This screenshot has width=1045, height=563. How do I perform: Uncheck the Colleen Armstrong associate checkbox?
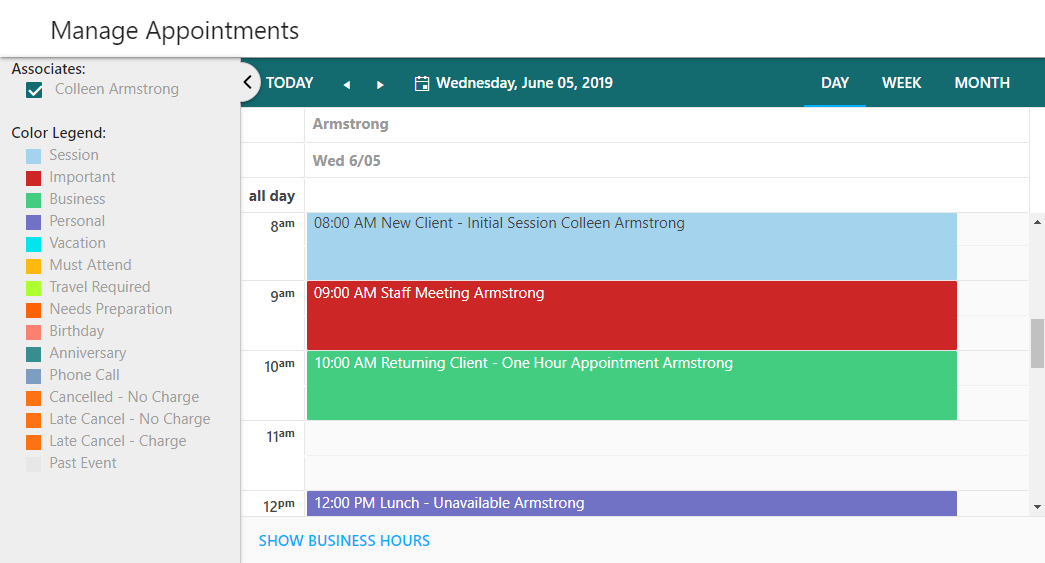click(35, 90)
